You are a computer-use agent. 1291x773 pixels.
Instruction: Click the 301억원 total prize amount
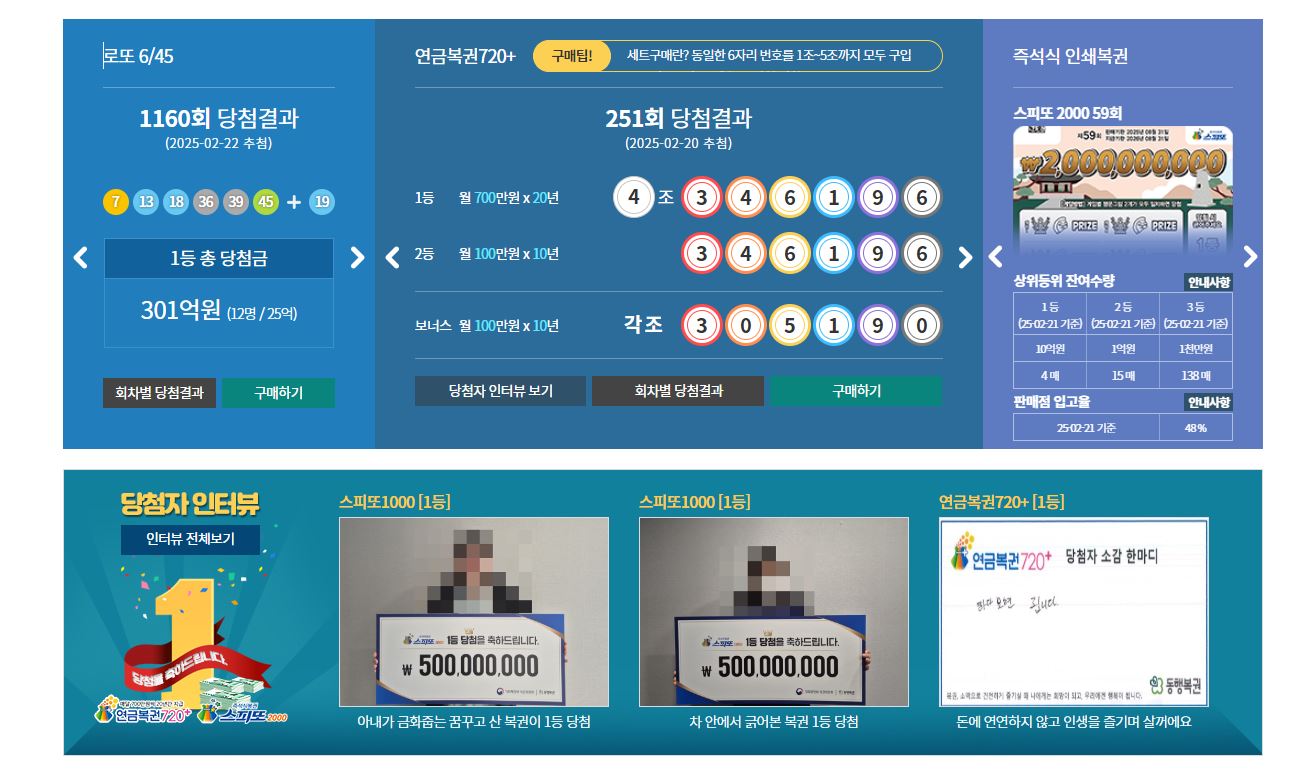[x=180, y=311]
